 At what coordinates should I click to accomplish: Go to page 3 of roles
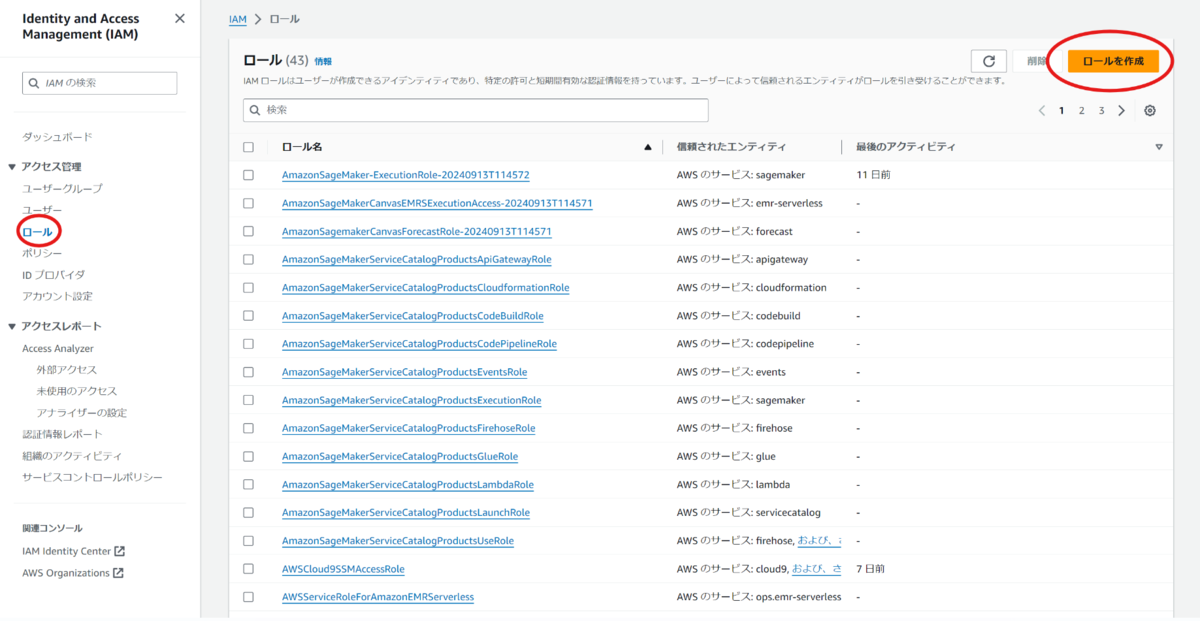(x=1102, y=111)
